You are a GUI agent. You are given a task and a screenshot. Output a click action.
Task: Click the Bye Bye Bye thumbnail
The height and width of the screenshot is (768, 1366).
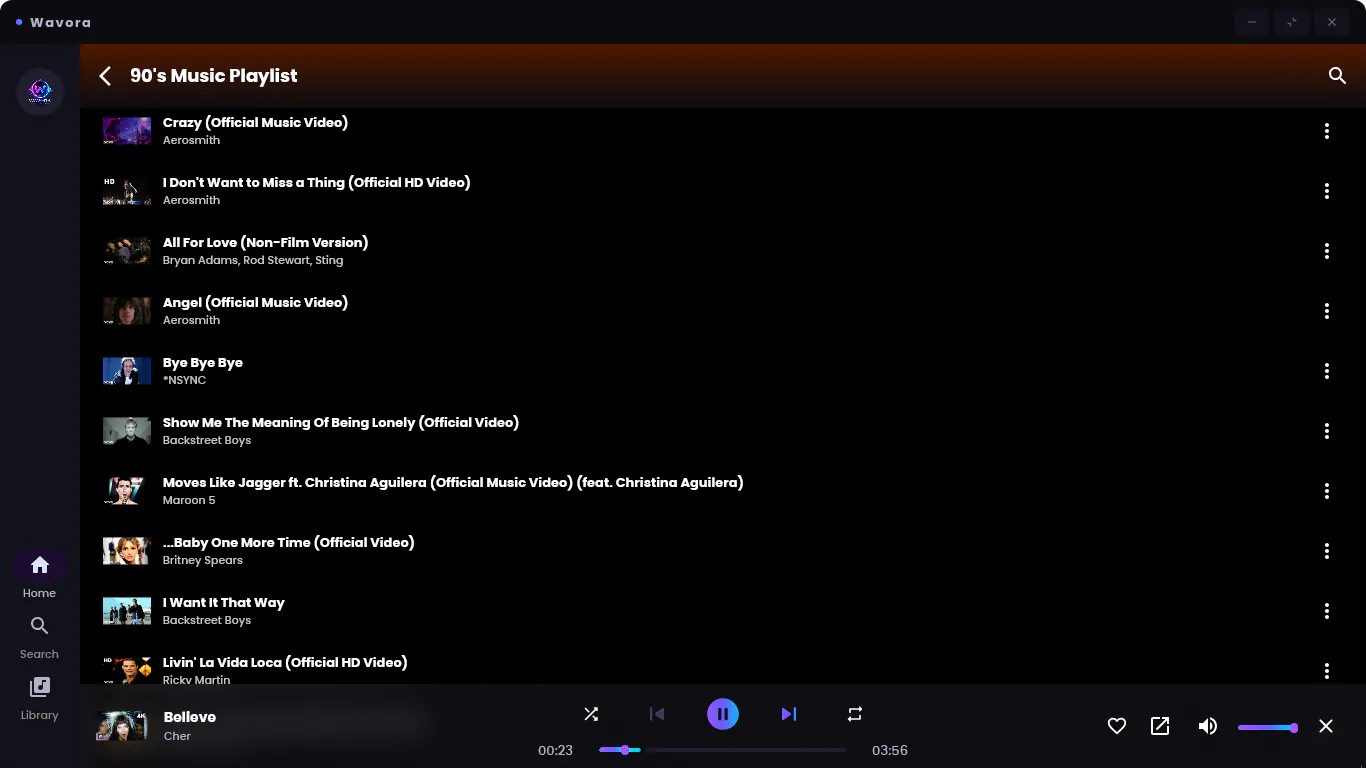127,371
